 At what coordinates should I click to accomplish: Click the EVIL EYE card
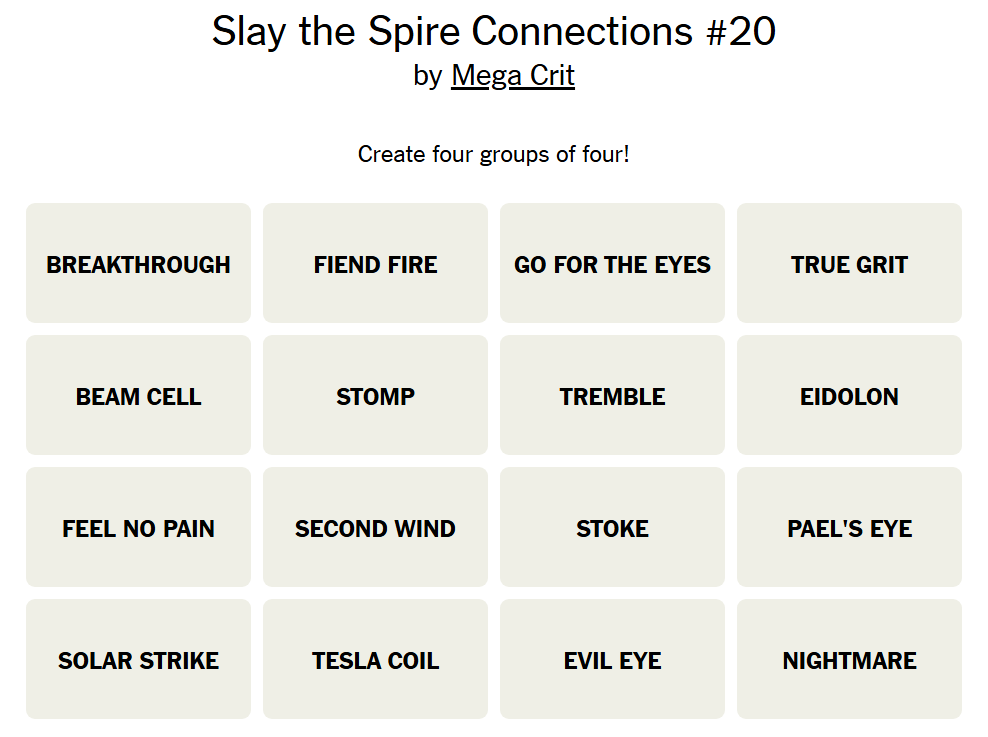pyautogui.click(x=612, y=660)
